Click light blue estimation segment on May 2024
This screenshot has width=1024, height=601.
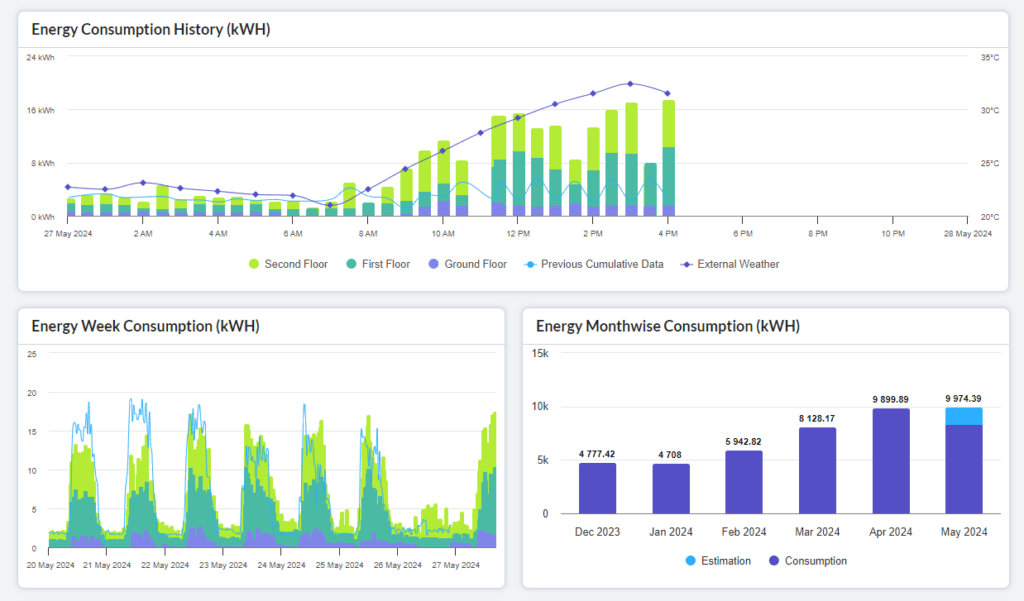click(963, 416)
